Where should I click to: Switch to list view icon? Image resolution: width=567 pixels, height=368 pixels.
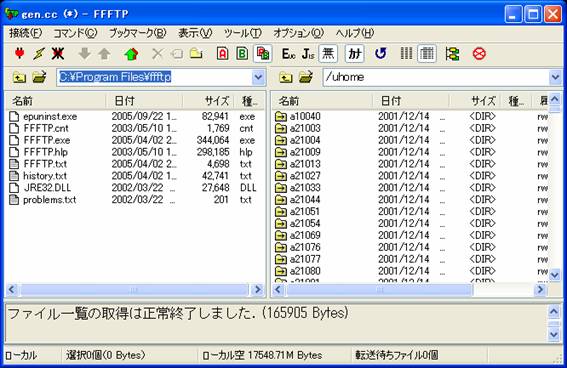click(x=406, y=54)
